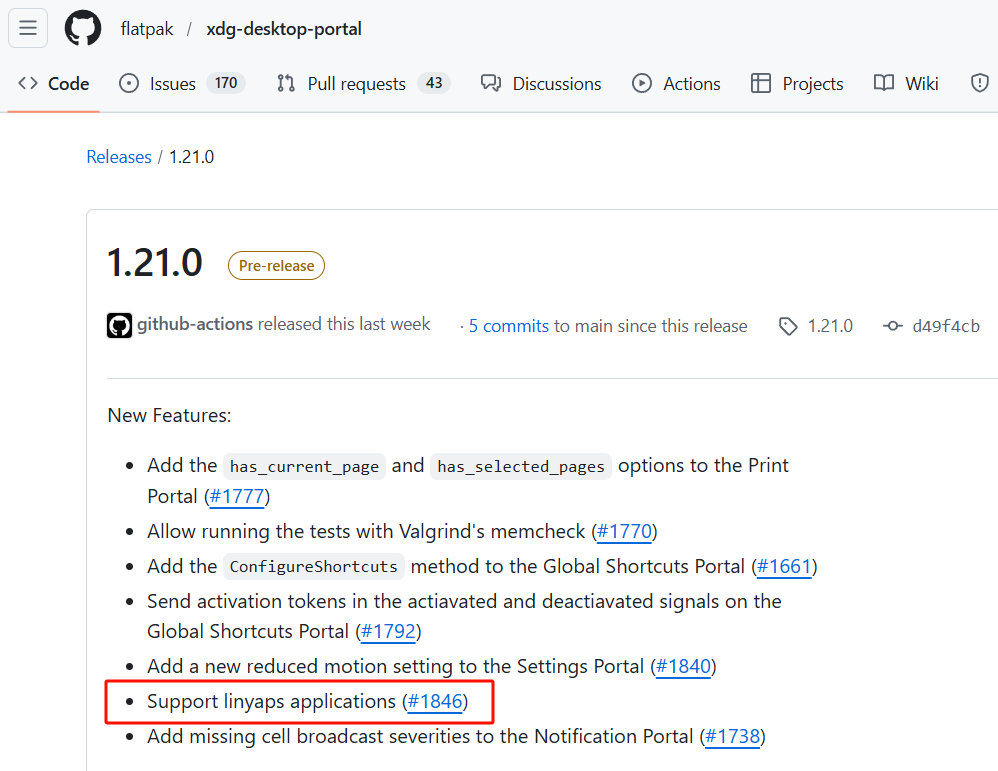Image resolution: width=998 pixels, height=771 pixels.
Task: Open the hamburger navigation menu
Action: click(x=28, y=28)
